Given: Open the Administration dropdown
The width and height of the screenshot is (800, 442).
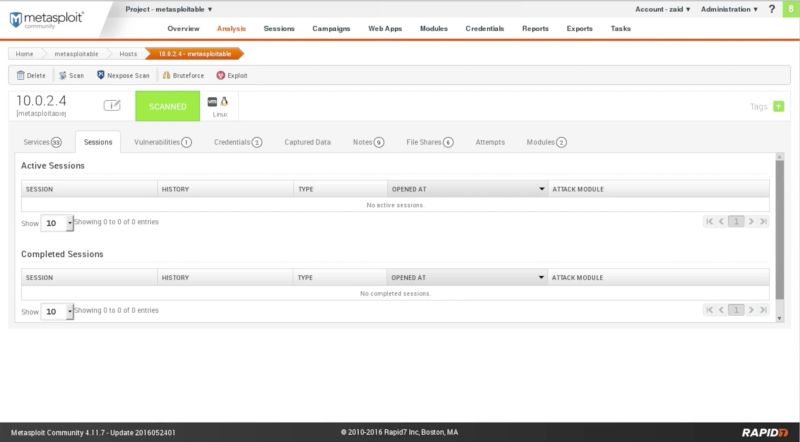Looking at the screenshot, I should coord(729,9).
